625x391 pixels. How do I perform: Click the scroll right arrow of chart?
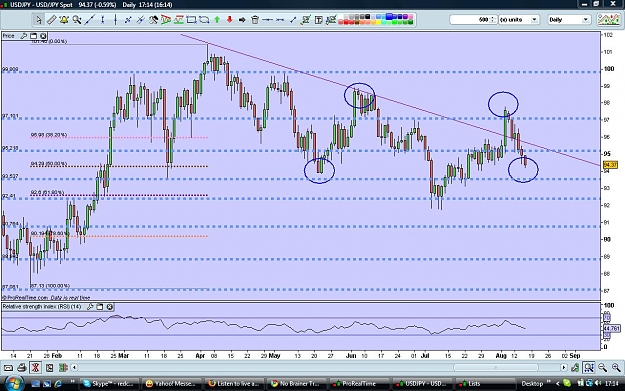click(x=563, y=367)
